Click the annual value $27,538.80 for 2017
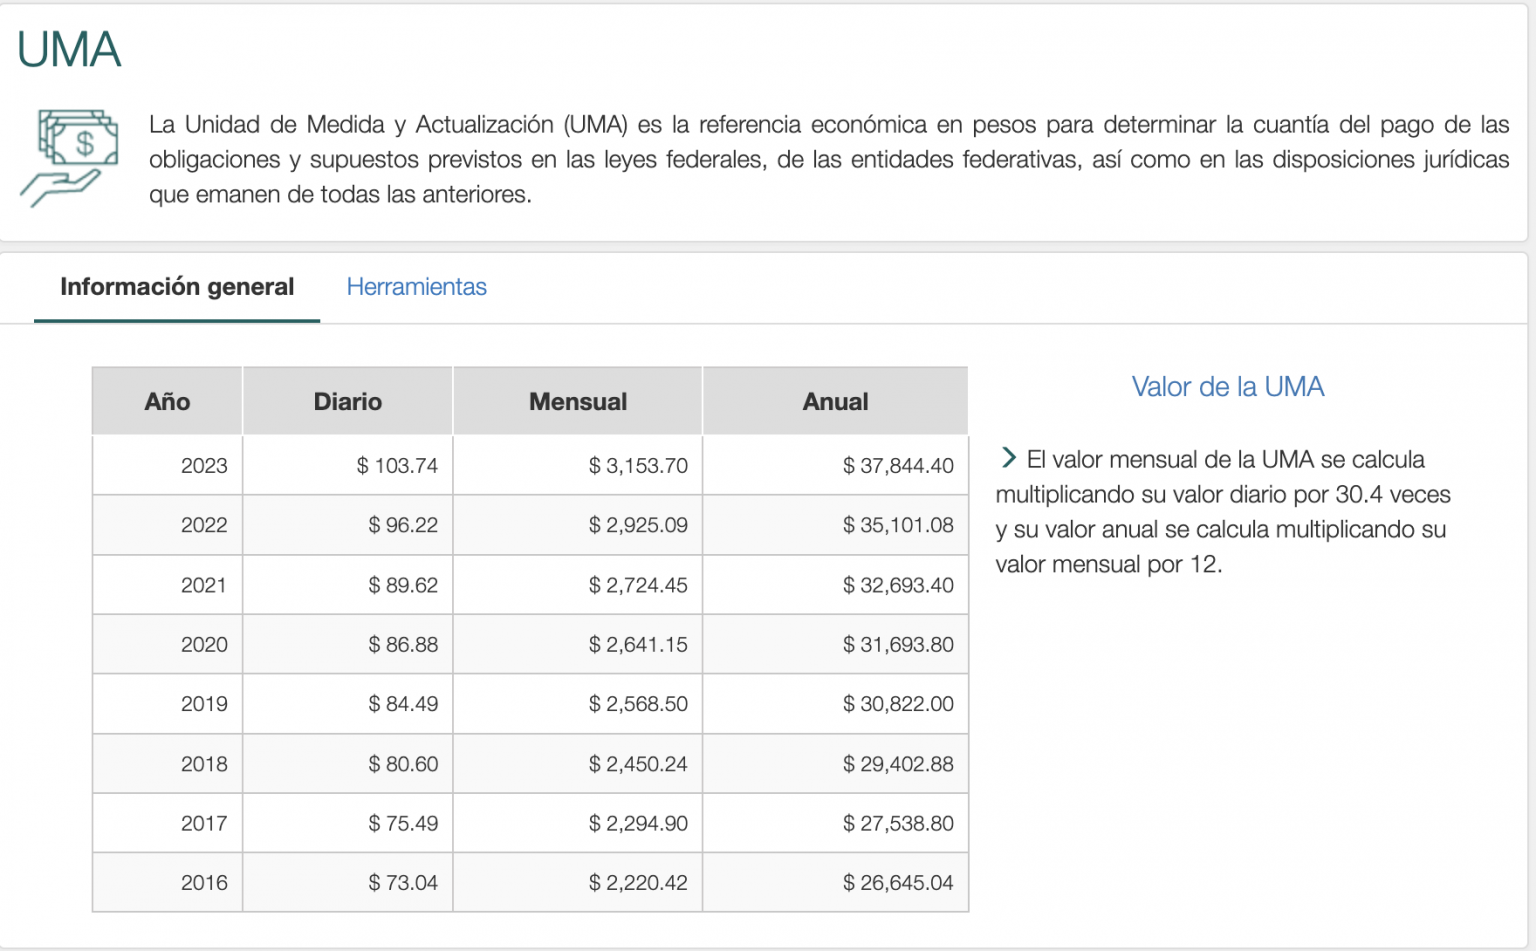This screenshot has height=951, width=1536. pyautogui.click(x=898, y=823)
